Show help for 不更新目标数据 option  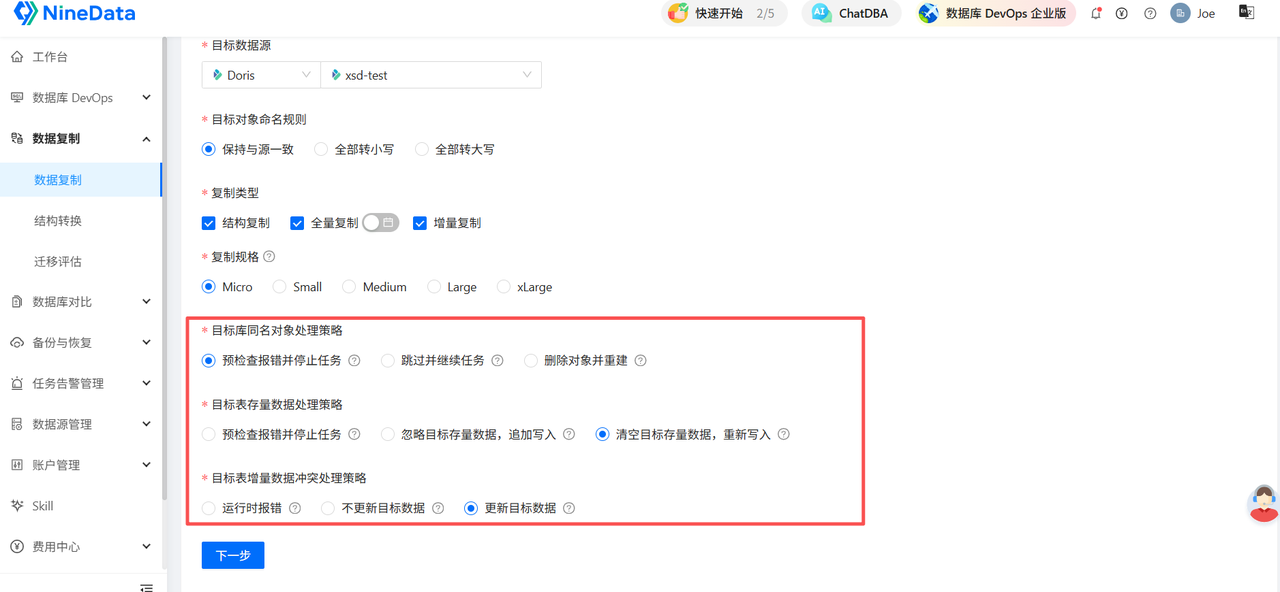tap(438, 509)
